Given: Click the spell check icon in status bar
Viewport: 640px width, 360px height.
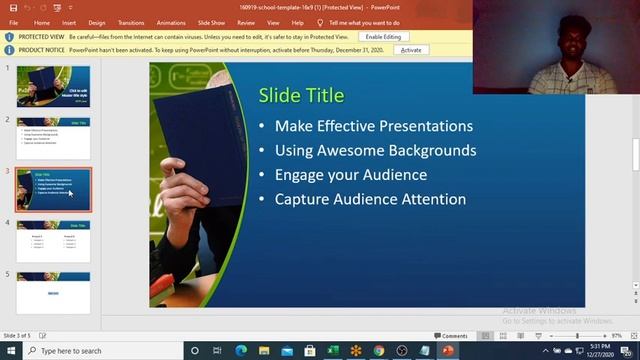Looking at the screenshot, I should tap(42, 336).
